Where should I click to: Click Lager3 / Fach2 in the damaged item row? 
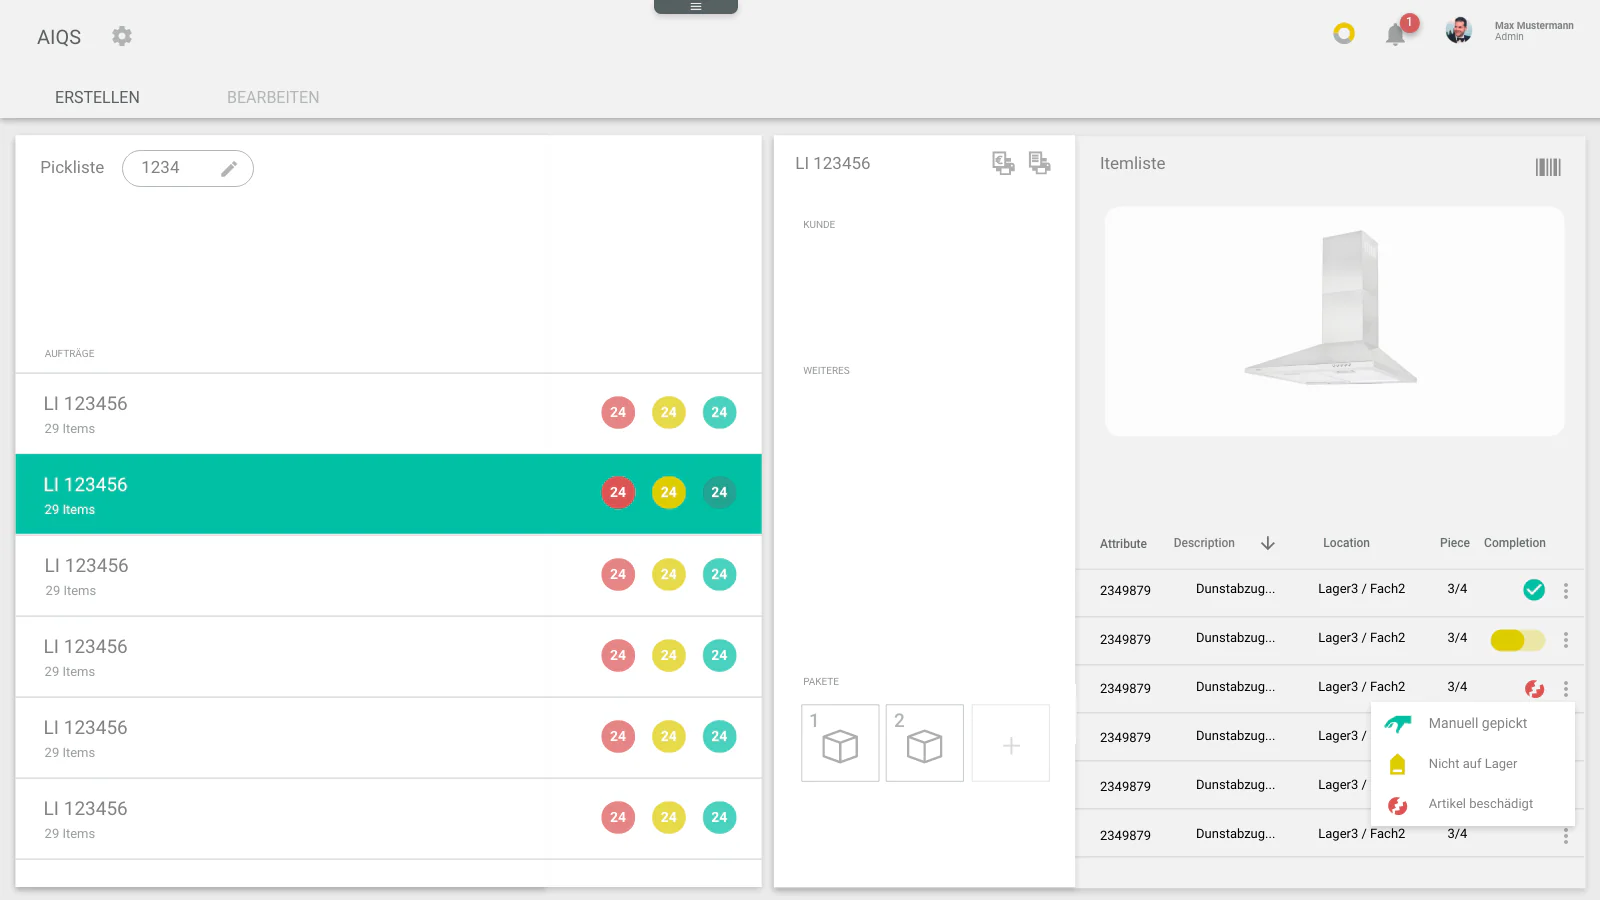[1361, 687]
